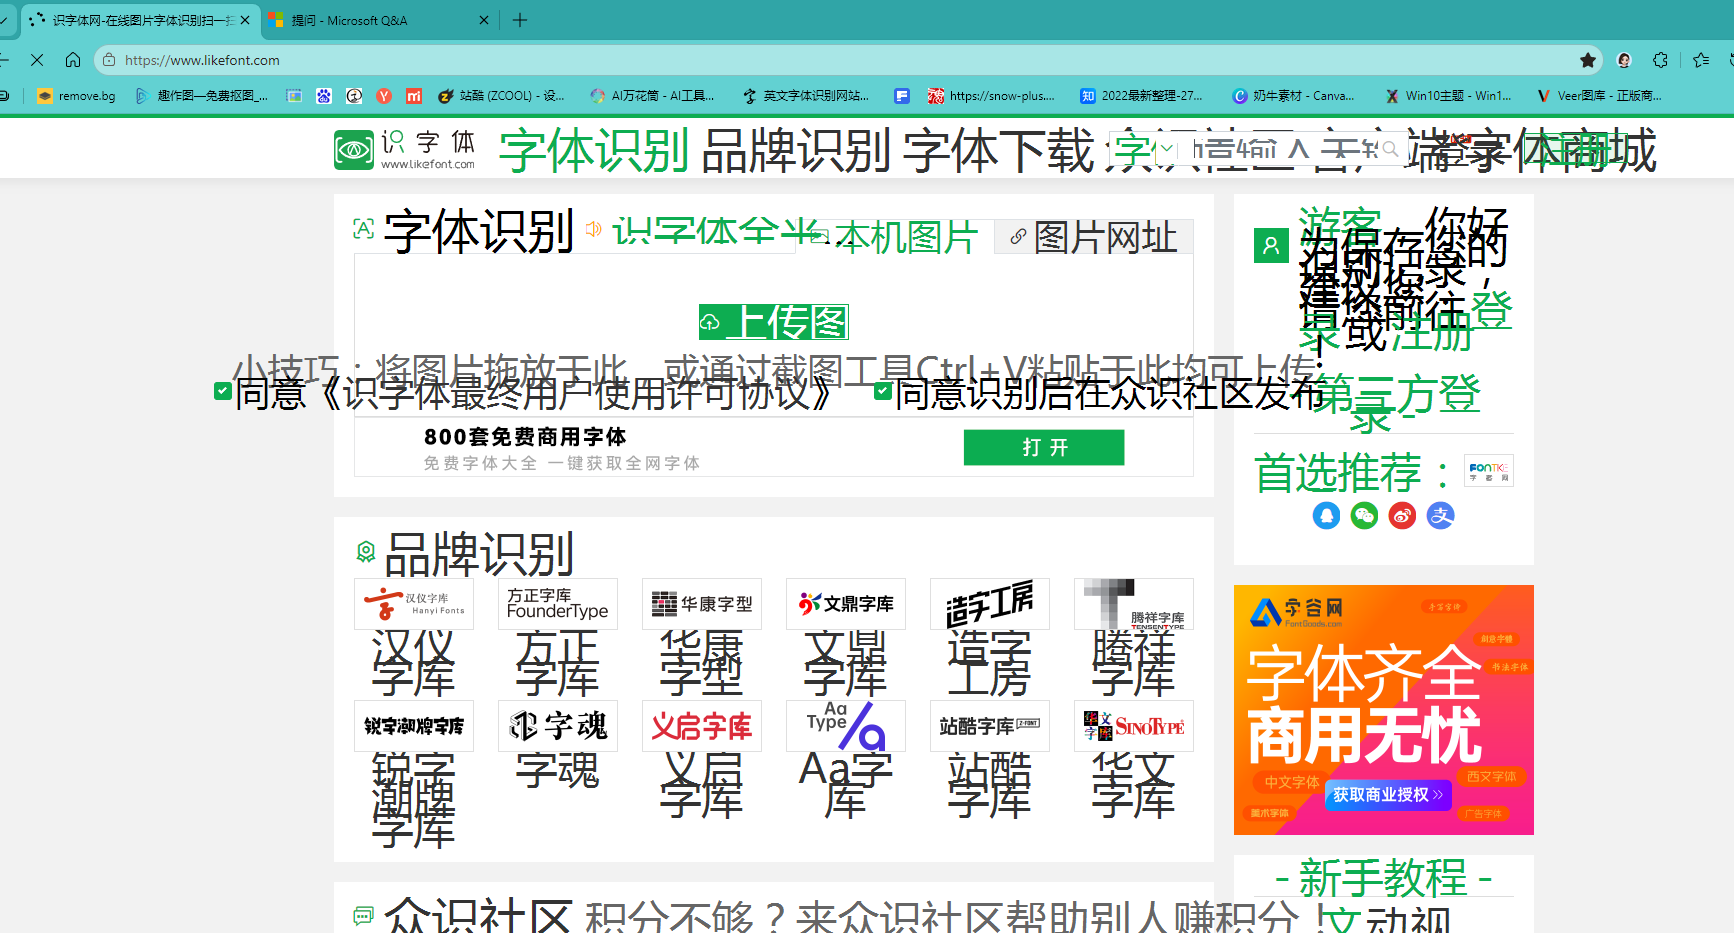
Task: Open the 义启字库 brand logo
Action: pyautogui.click(x=702, y=726)
